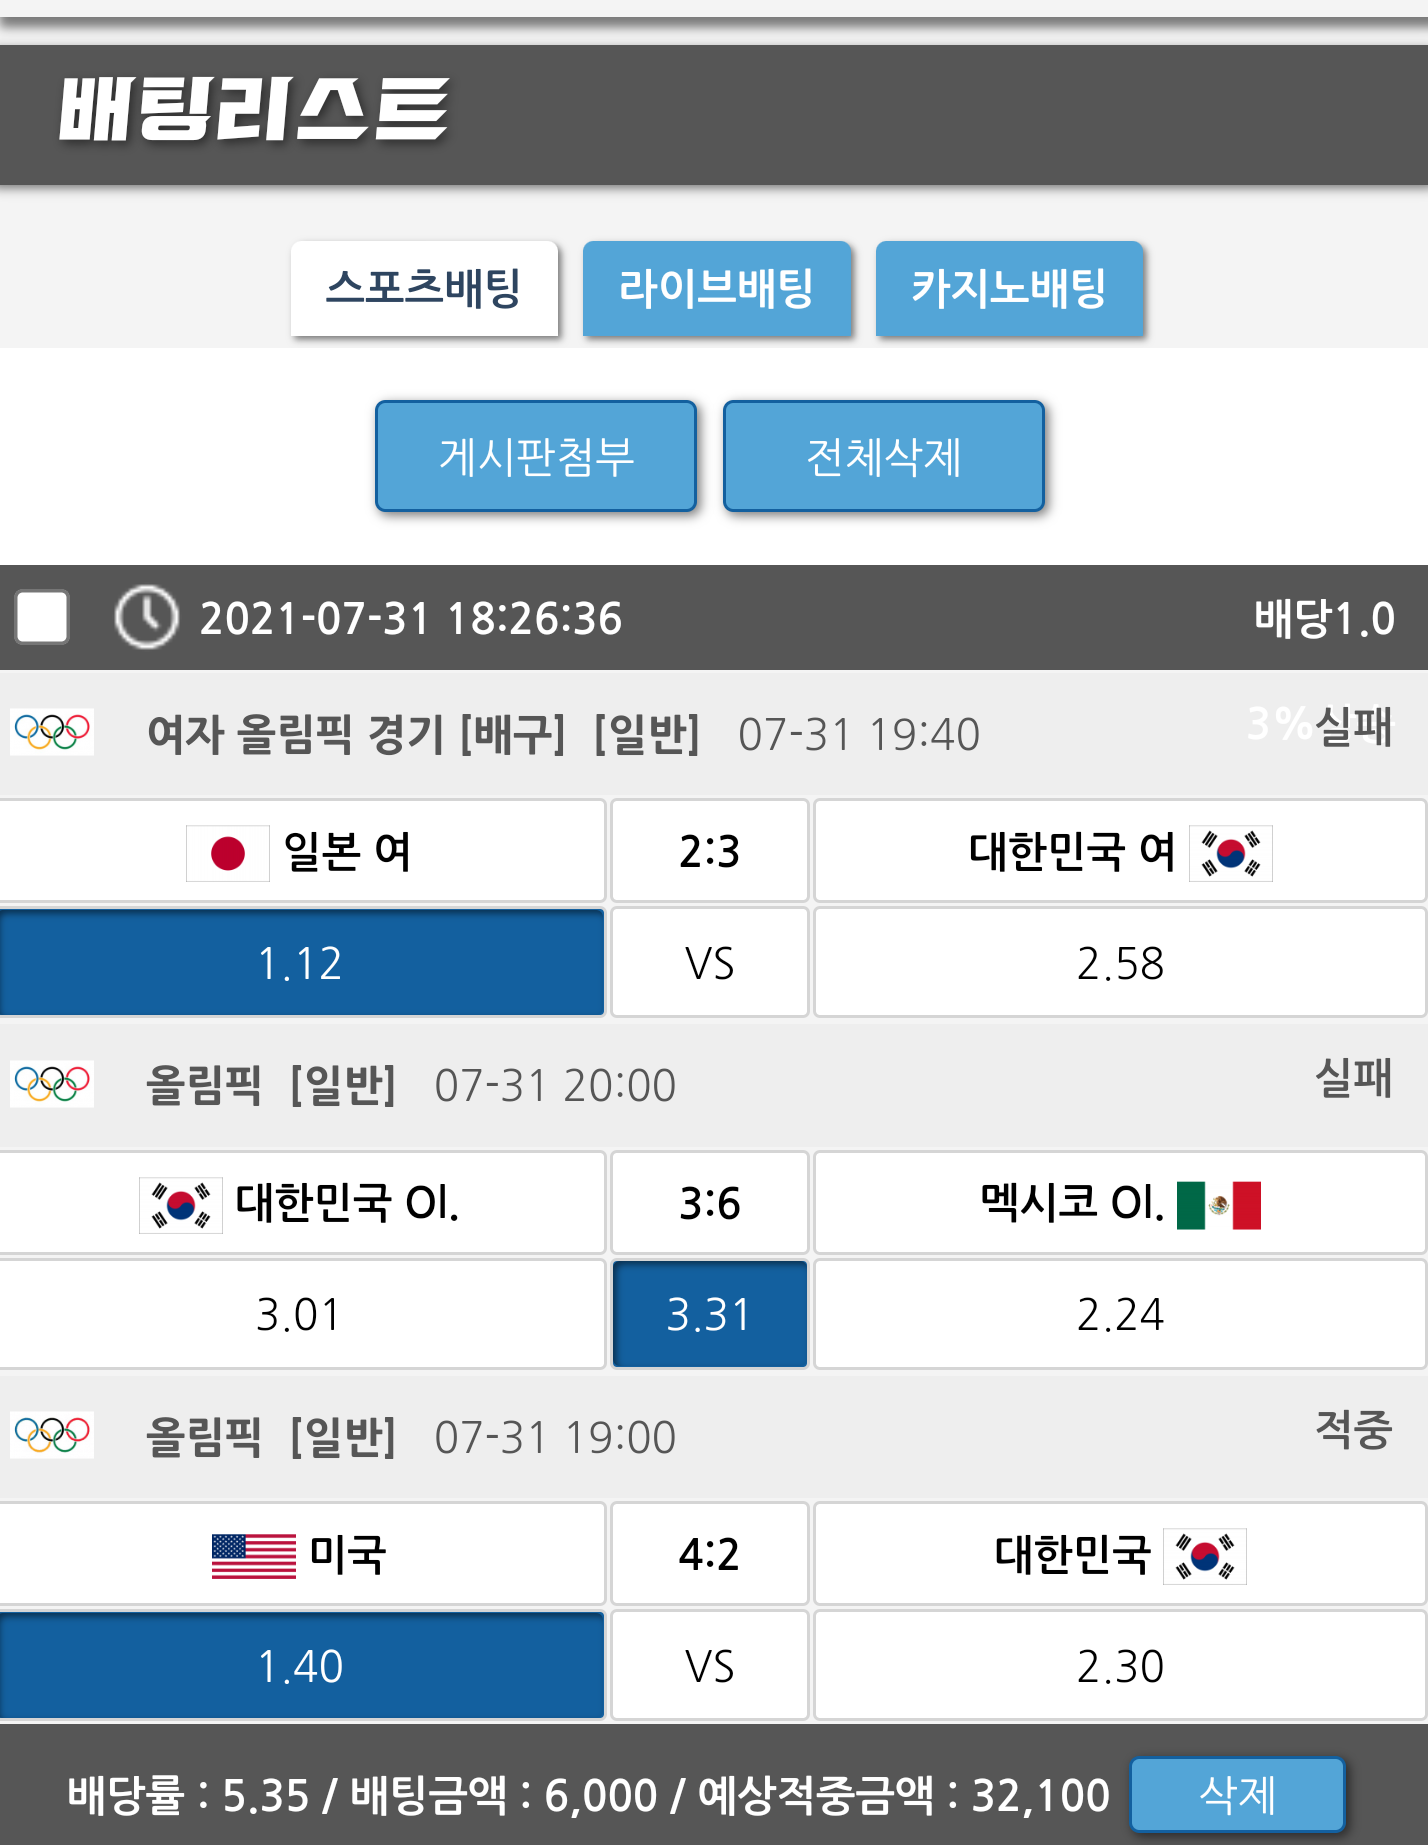Click Olympic rings icon for women's volleyball match
The width and height of the screenshot is (1428, 1845).
[x=52, y=732]
